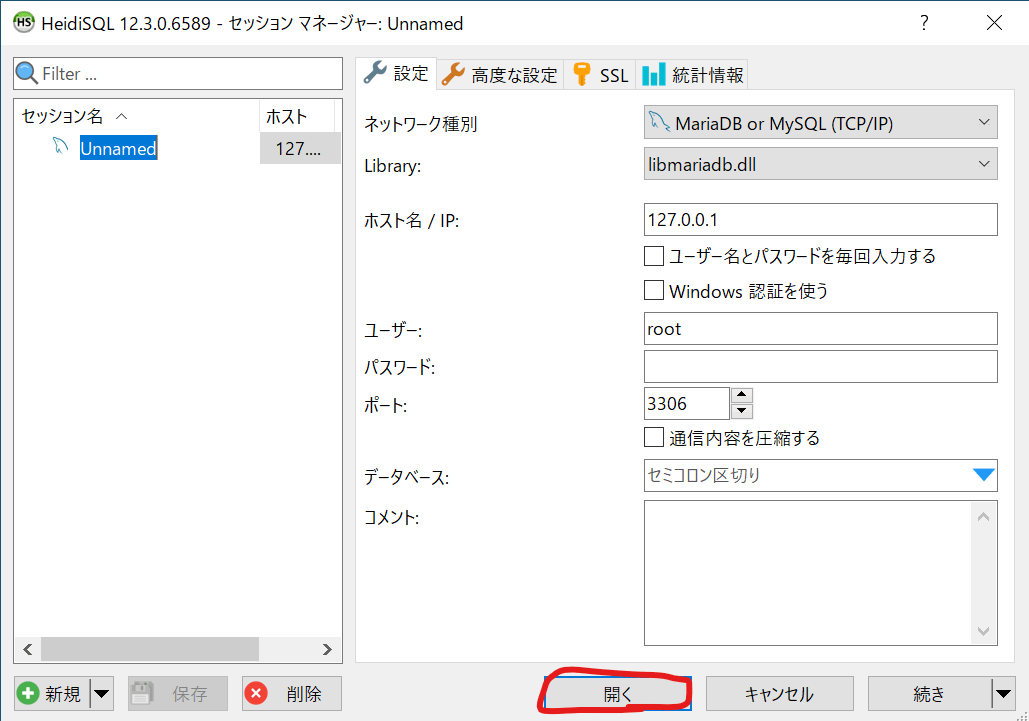Click the session list scroll left arrow
The image size is (1029, 721).
(x=28, y=649)
